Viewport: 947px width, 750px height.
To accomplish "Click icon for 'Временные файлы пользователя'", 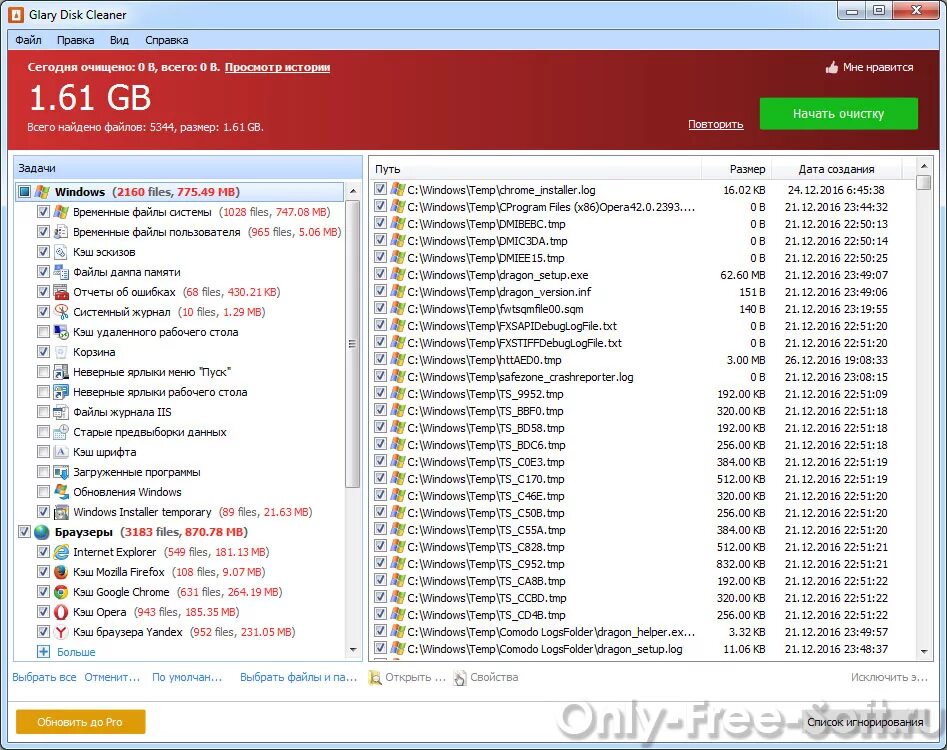I will 61,232.
